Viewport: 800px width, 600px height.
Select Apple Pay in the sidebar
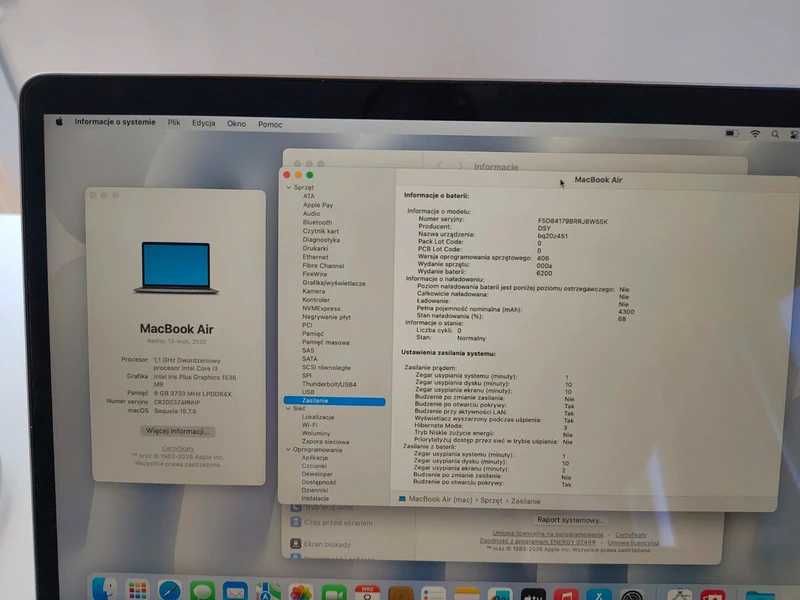(318, 205)
